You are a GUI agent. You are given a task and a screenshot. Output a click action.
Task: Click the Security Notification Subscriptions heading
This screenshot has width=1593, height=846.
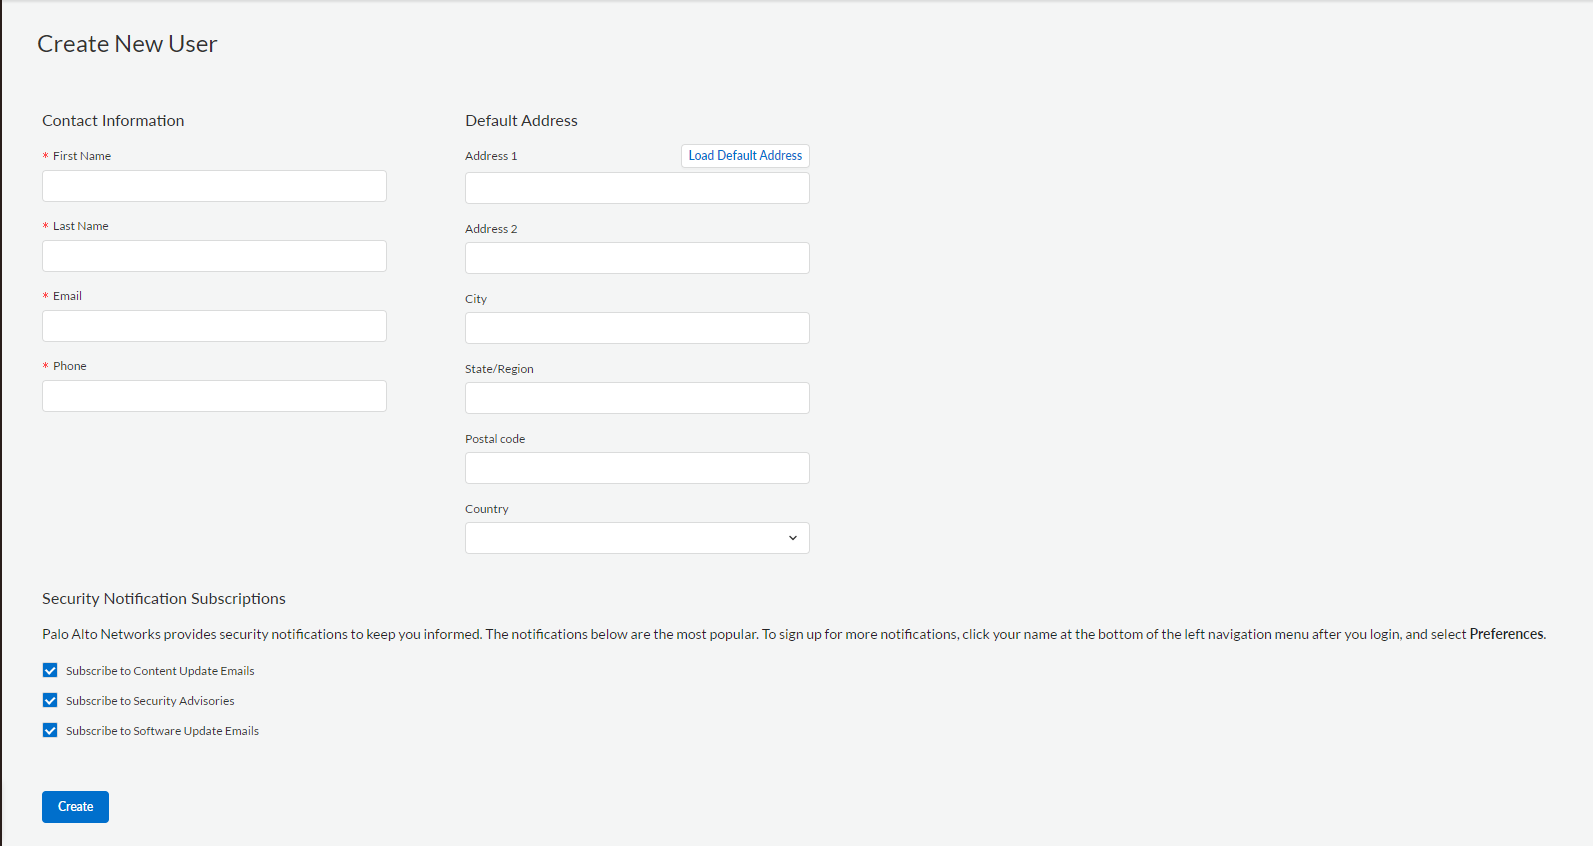[164, 599]
